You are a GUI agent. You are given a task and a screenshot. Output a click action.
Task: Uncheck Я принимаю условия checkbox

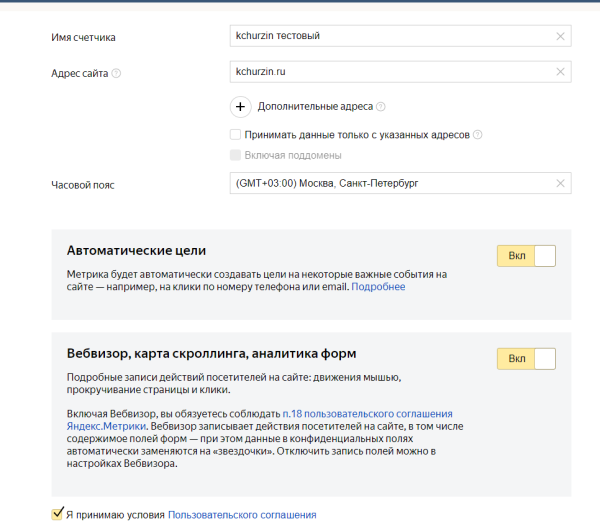coord(57,514)
